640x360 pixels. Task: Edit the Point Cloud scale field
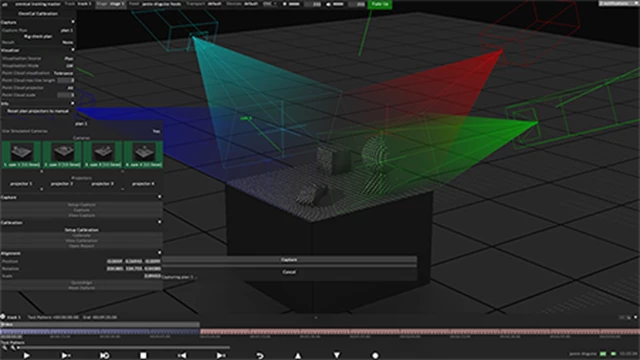(66, 95)
